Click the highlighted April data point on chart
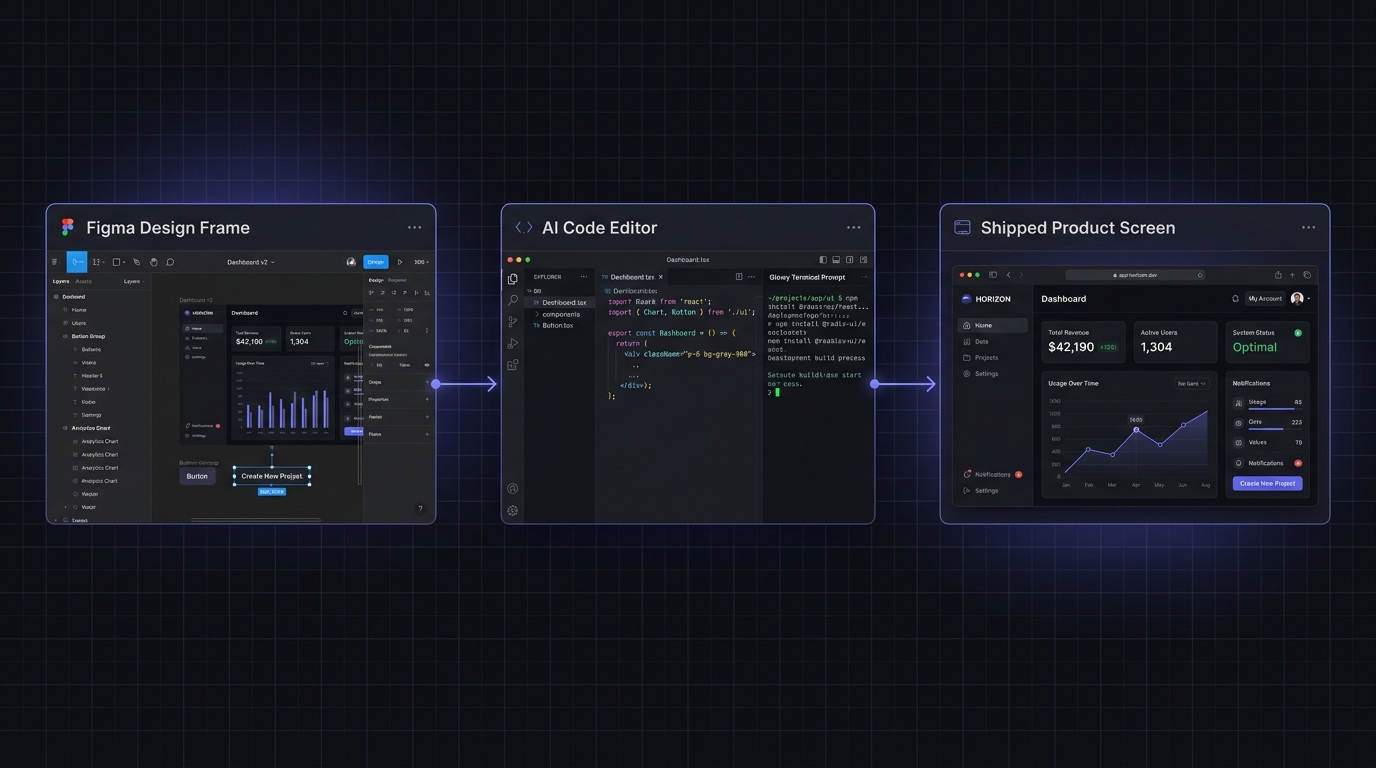 point(1136,430)
